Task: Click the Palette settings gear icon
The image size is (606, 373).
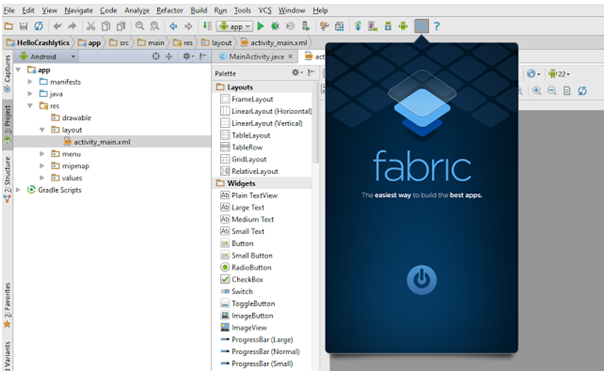Action: 297,73
